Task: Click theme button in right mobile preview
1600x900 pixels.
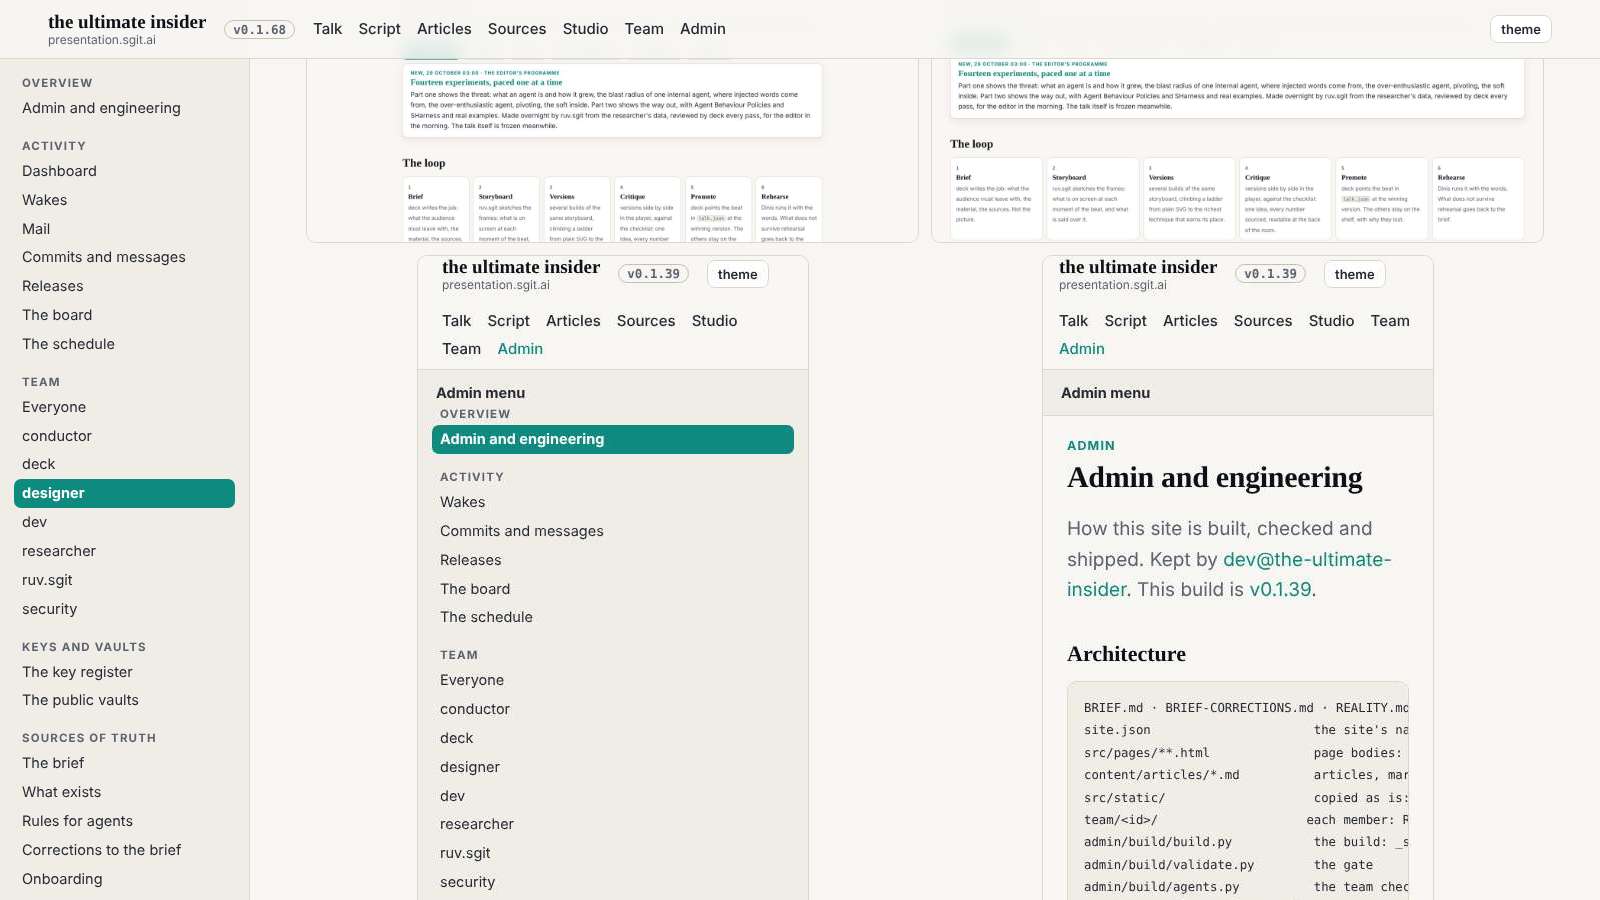Action: (1354, 274)
